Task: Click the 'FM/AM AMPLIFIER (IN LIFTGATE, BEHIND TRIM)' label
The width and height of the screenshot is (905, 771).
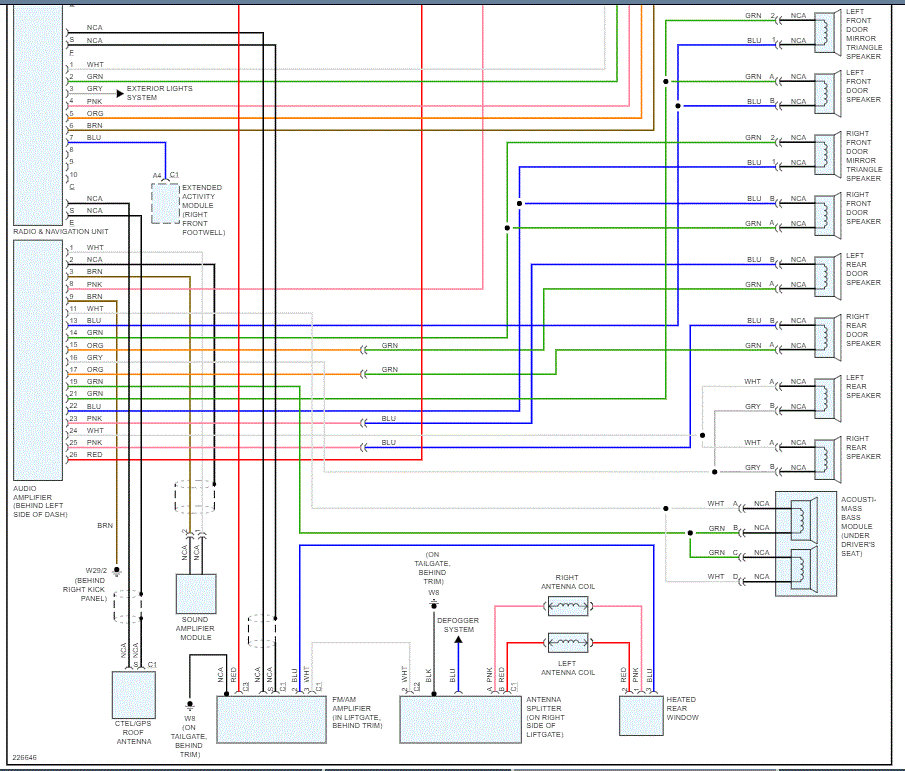Action: coord(357,712)
